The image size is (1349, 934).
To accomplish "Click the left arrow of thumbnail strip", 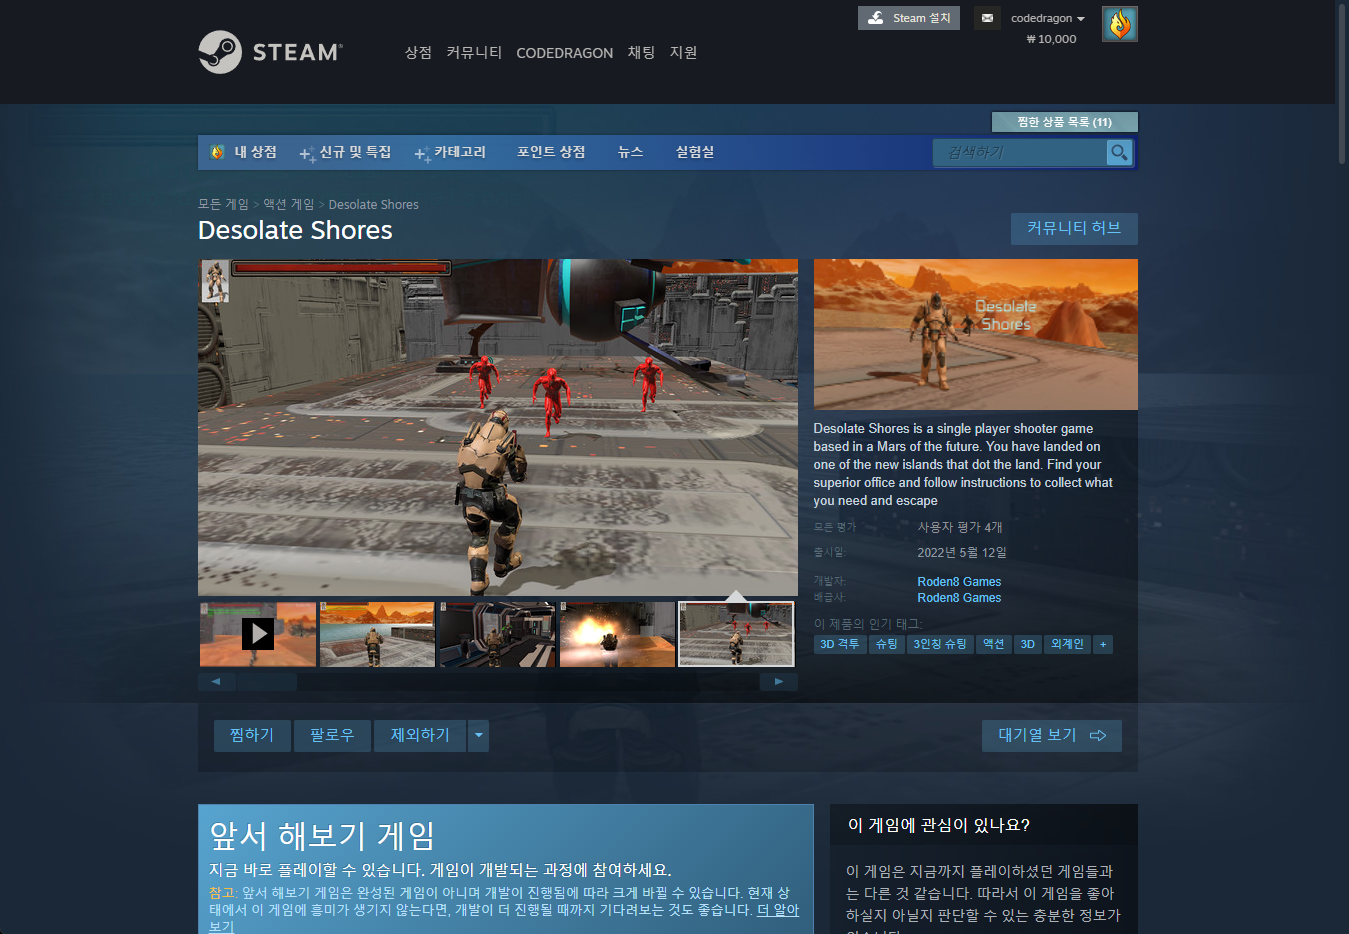I will (x=216, y=682).
